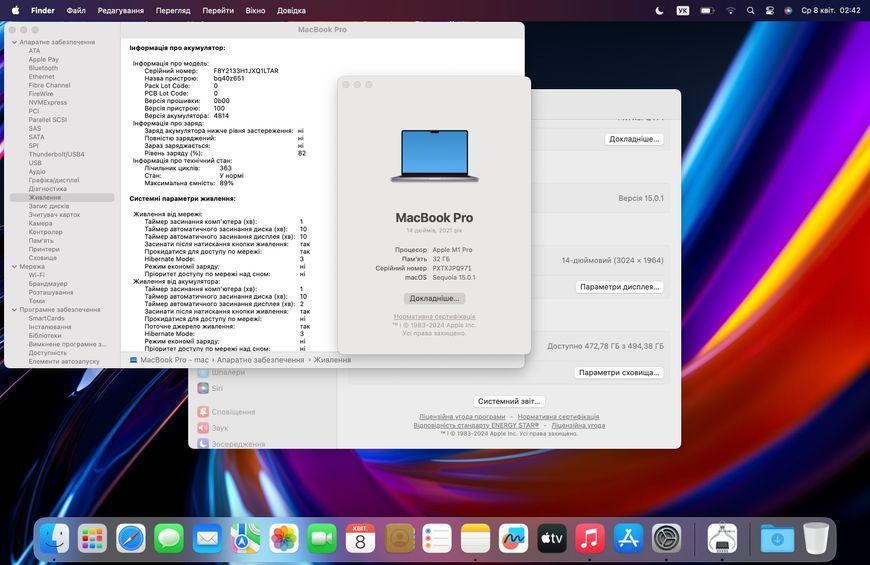The image size is (870, 565).
Task: Click the Системний звіт button
Action: [x=509, y=401]
